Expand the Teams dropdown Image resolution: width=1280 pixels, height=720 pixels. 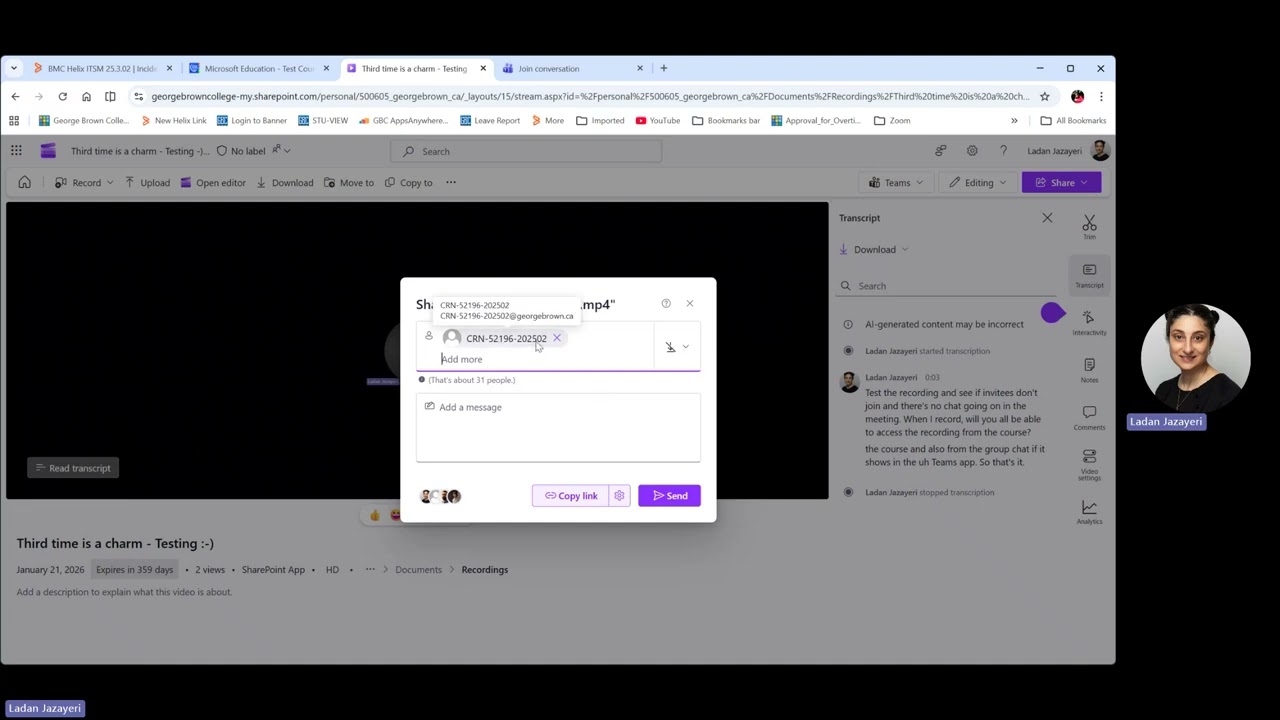(896, 183)
